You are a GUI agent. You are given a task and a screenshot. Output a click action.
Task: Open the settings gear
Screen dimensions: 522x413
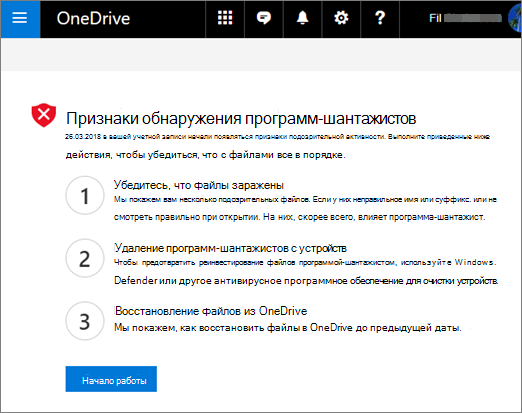click(341, 18)
